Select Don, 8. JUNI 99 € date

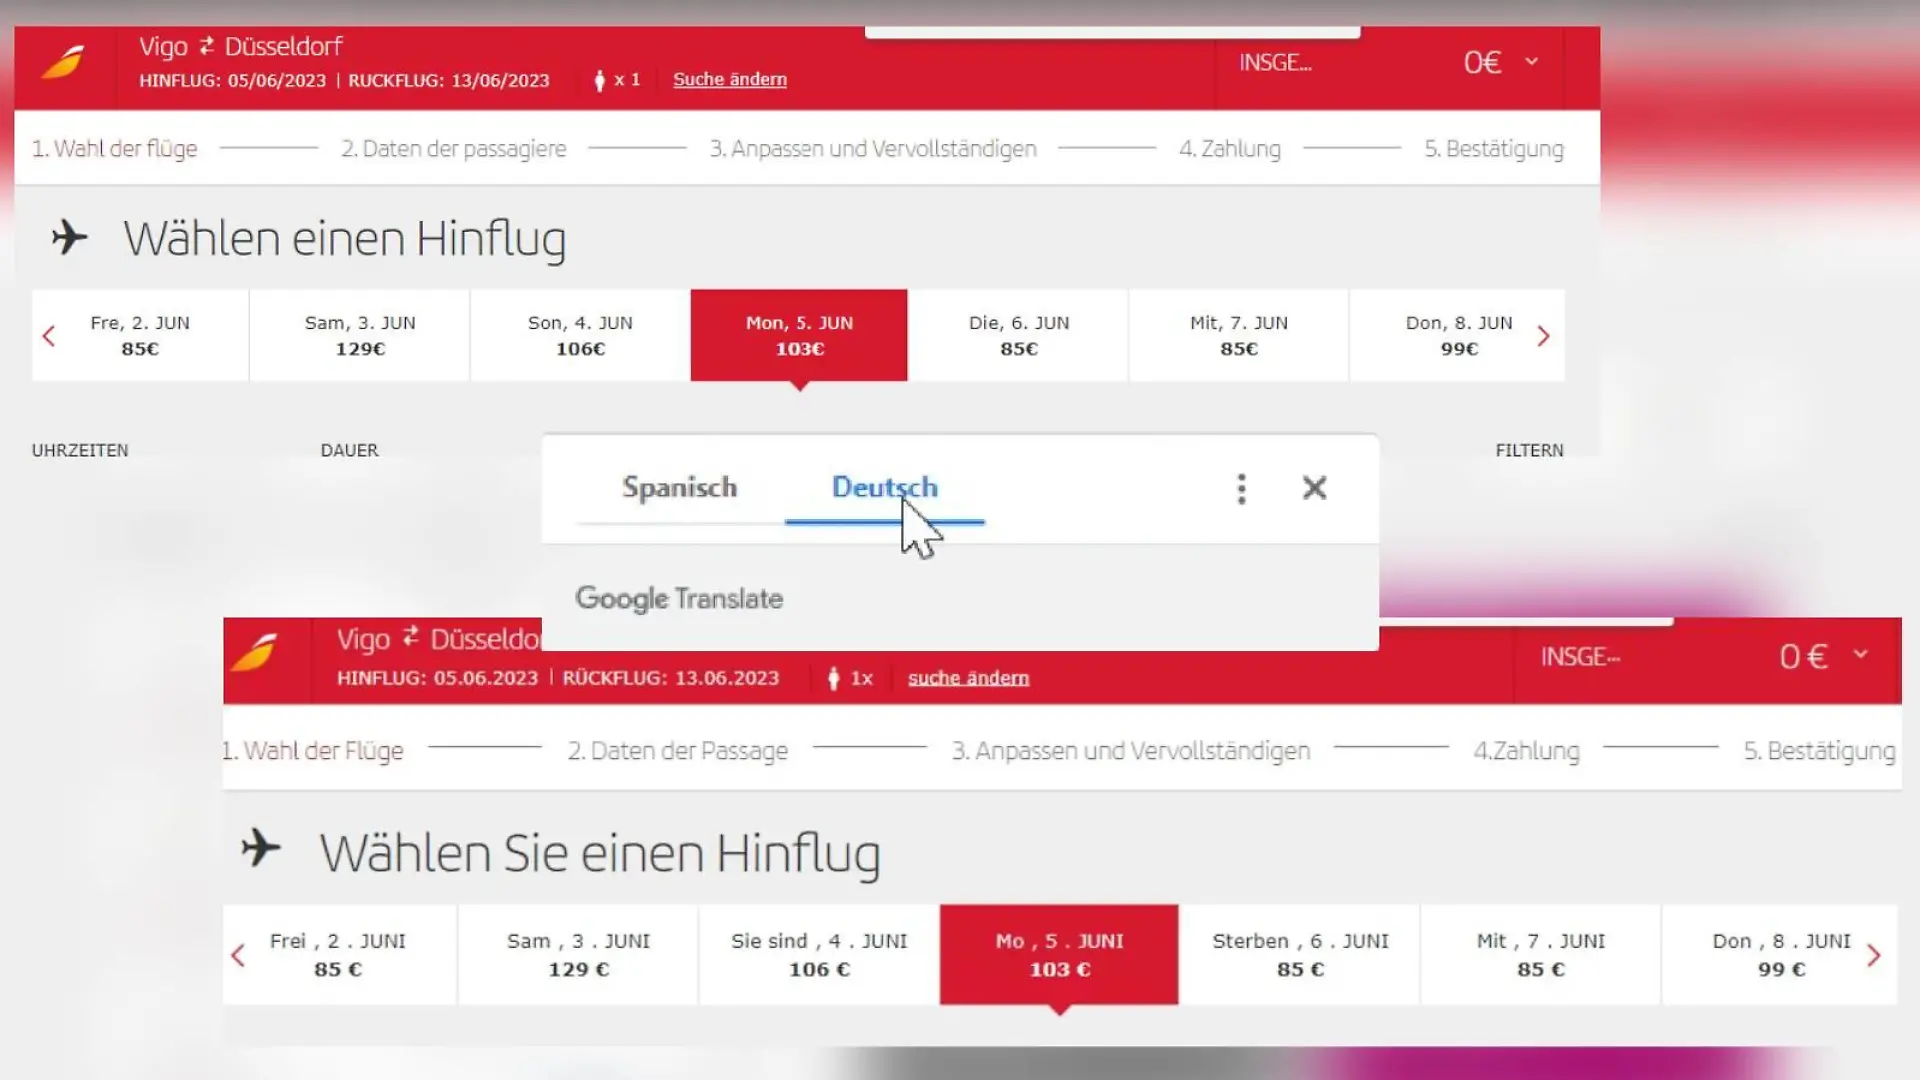[x=1781, y=955]
